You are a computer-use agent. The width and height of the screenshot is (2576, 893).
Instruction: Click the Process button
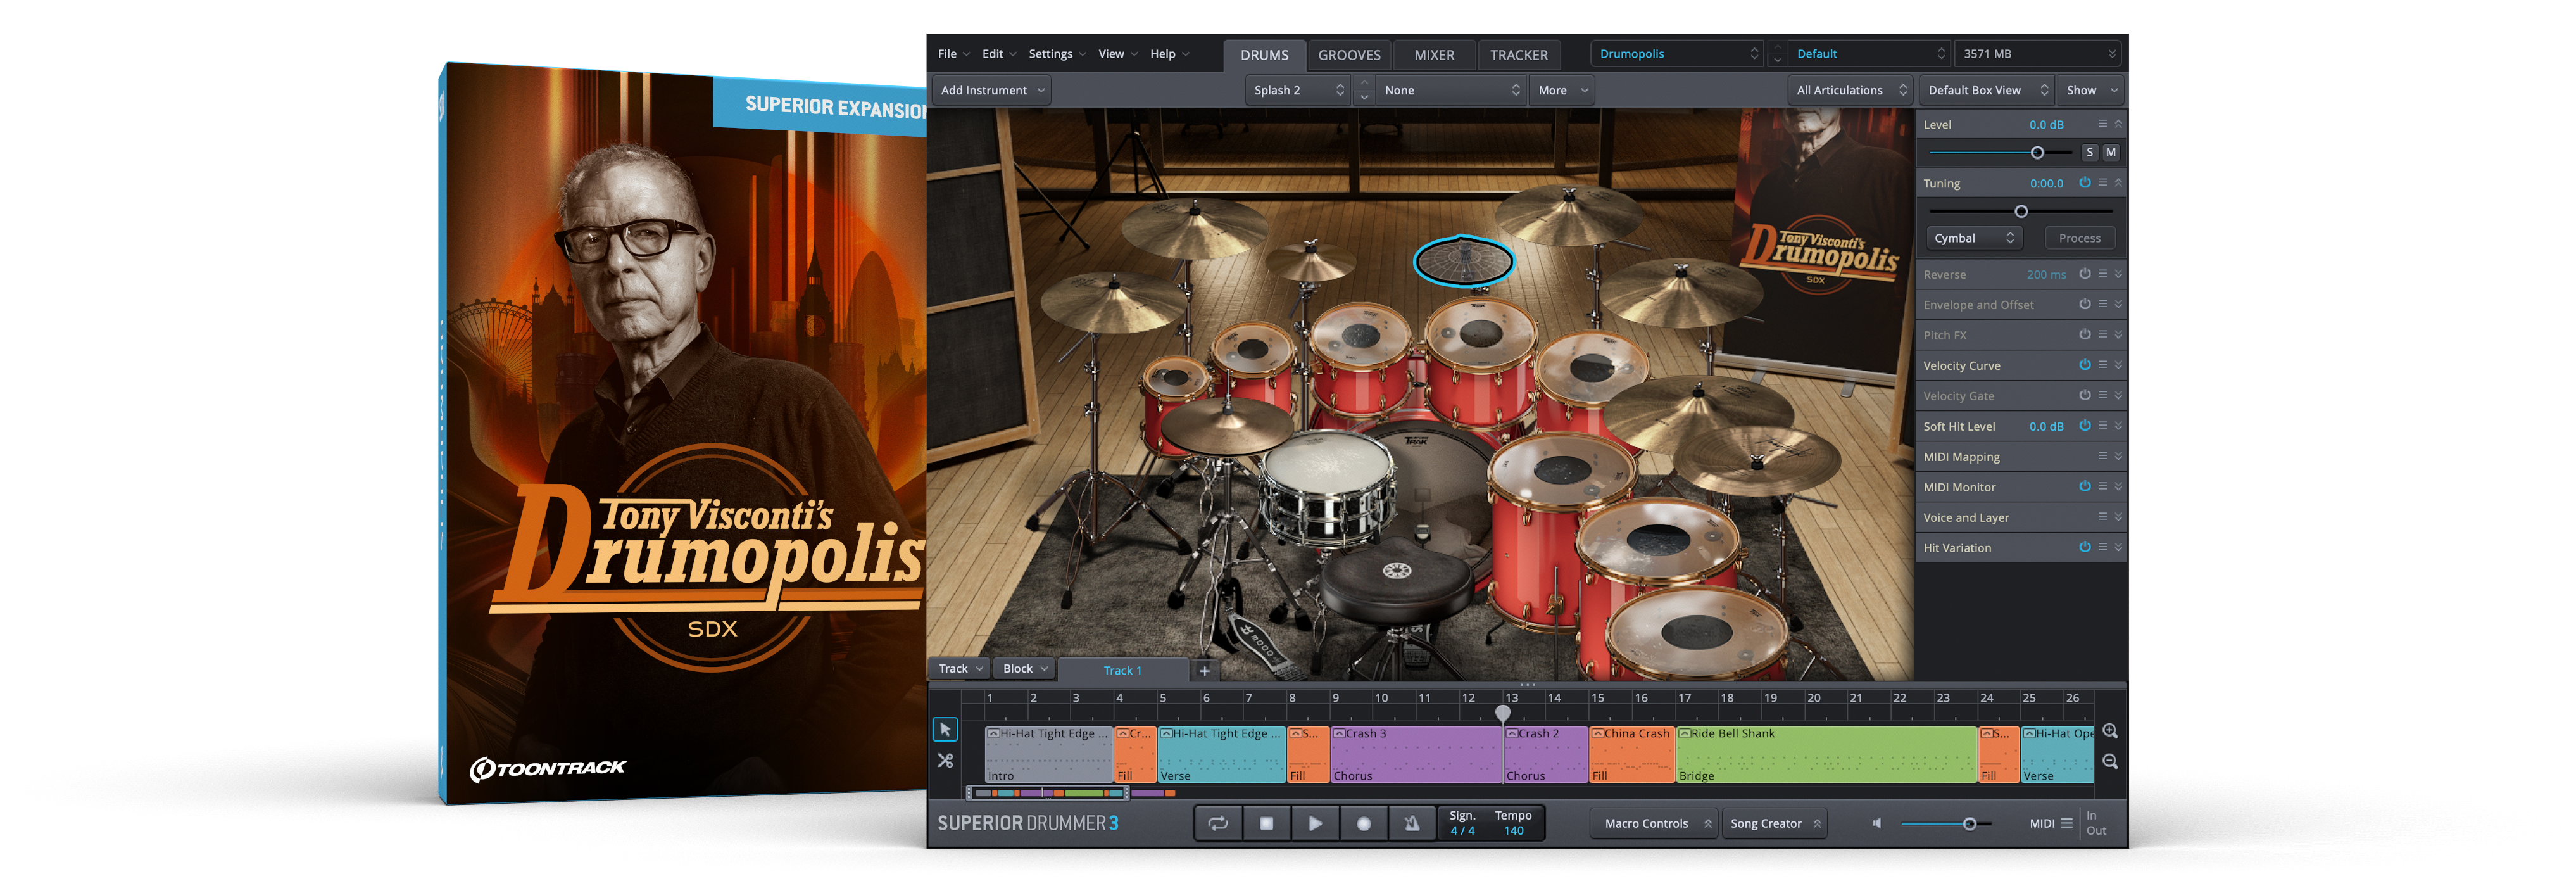(x=2079, y=238)
